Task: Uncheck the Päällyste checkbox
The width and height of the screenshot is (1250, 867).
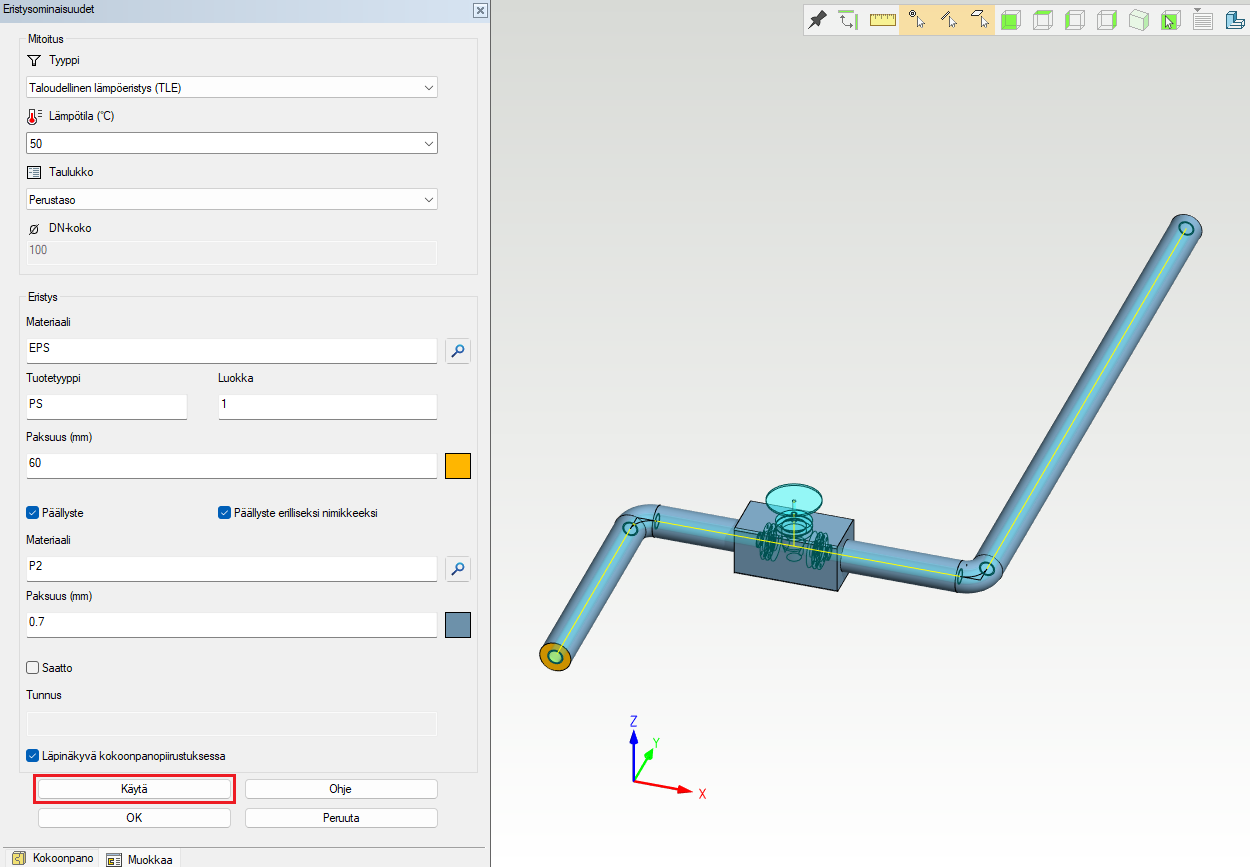Action: click(x=33, y=513)
